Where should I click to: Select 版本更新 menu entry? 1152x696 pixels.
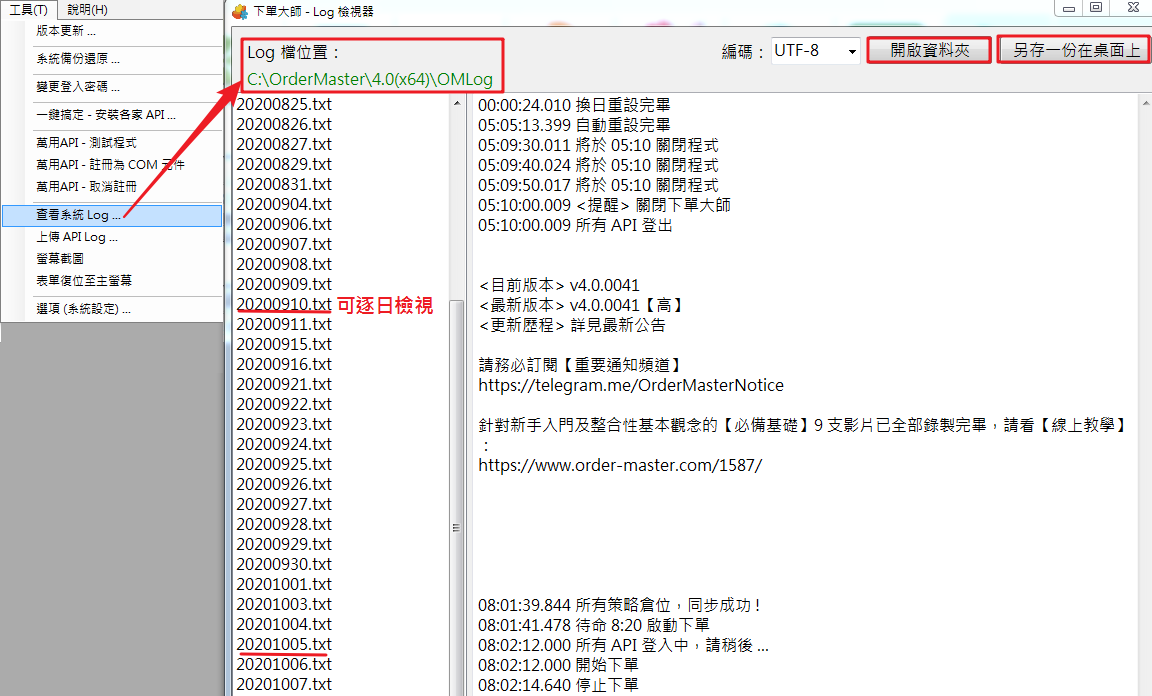[x=66, y=31]
